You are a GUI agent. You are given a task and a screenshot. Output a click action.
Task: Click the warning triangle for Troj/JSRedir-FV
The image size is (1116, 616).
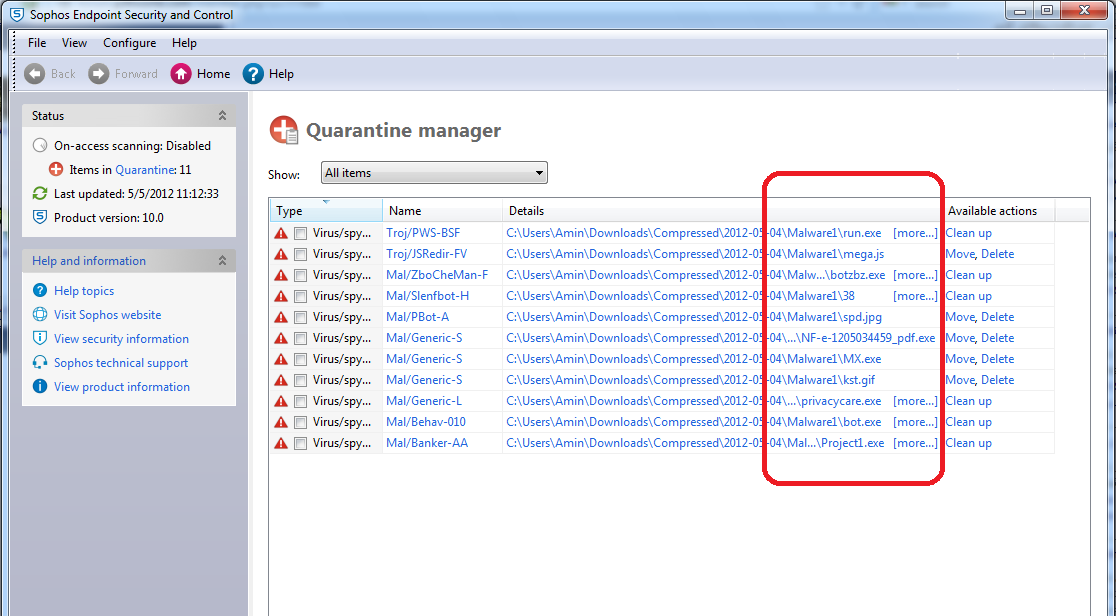[281, 254]
